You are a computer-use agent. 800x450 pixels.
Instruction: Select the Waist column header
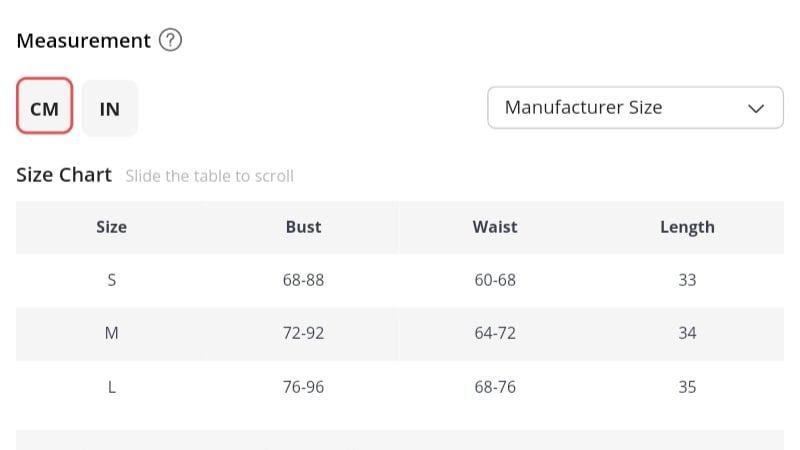(x=495, y=227)
